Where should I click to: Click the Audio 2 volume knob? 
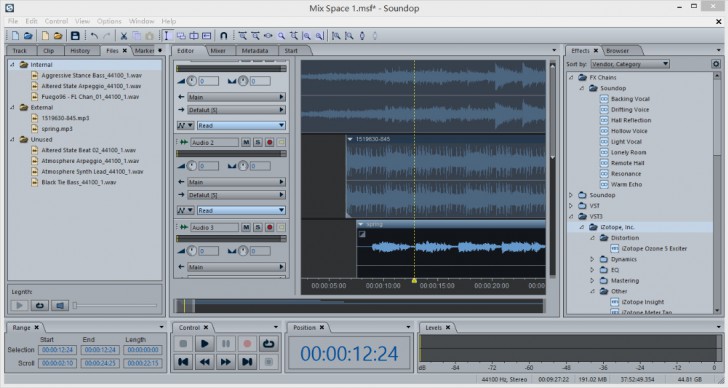(x=192, y=166)
